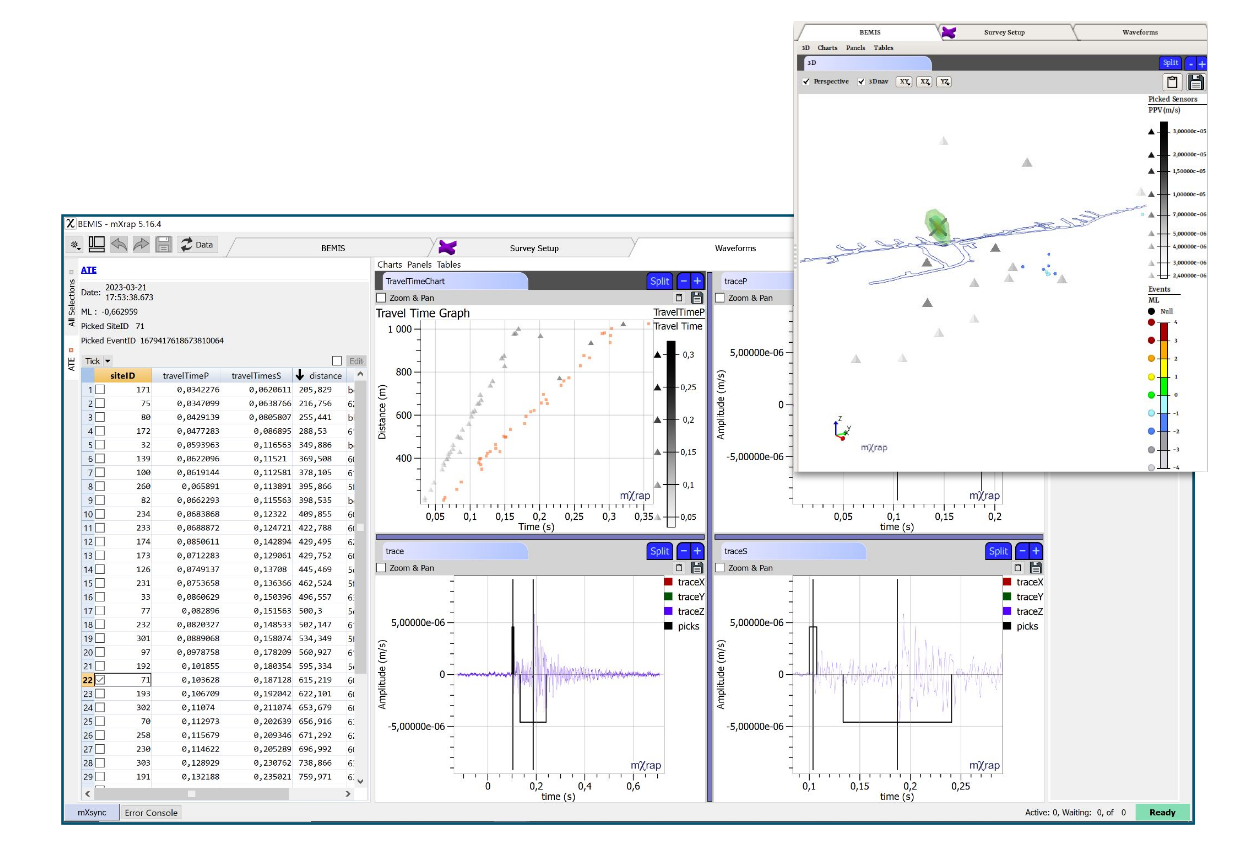
Task: Uncheck the Perspective checkbox in 3D view
Action: tap(806, 82)
